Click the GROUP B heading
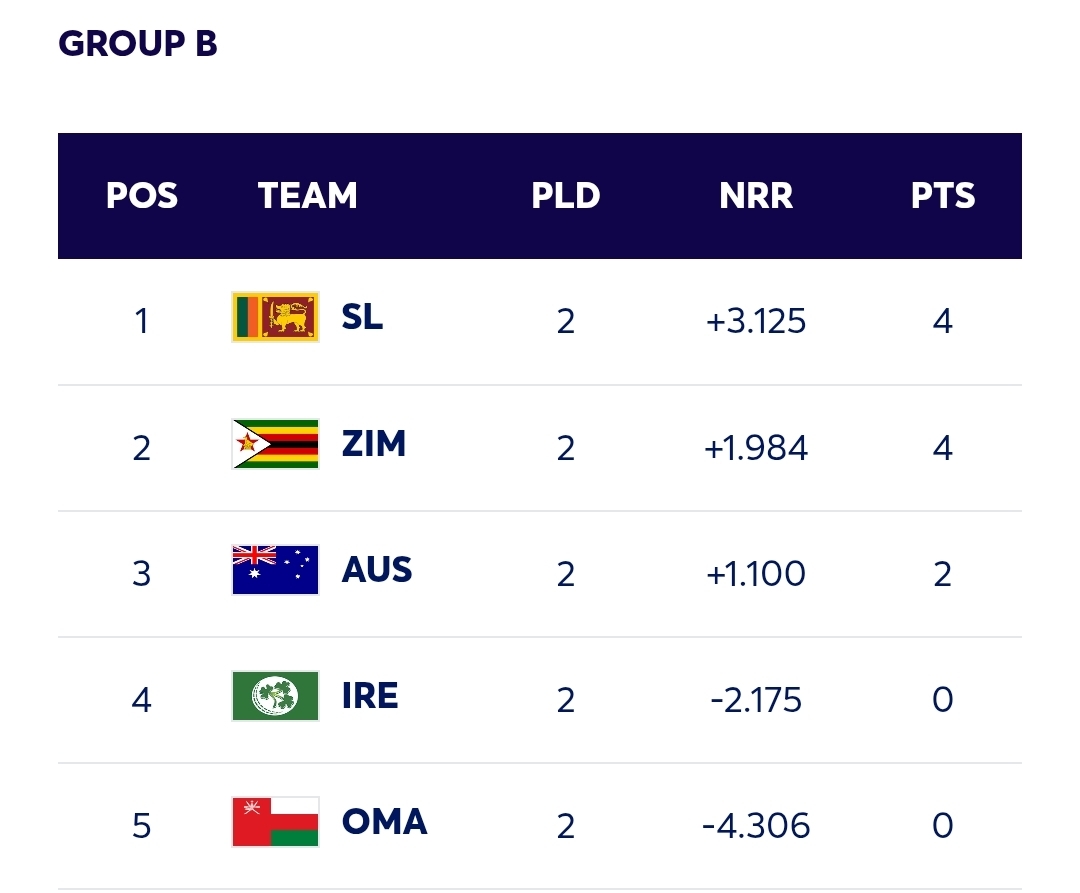The height and width of the screenshot is (893, 1080). pos(138,44)
